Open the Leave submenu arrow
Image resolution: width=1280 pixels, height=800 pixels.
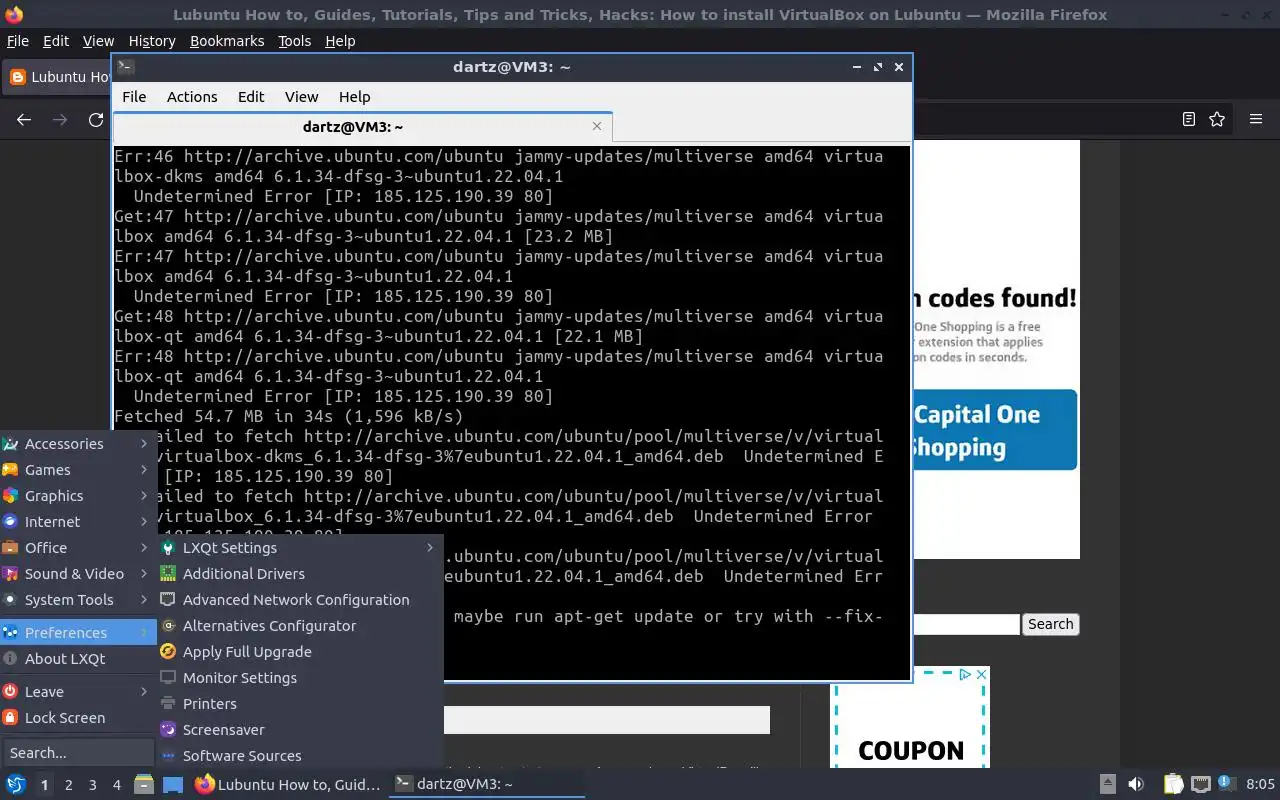[x=144, y=691]
